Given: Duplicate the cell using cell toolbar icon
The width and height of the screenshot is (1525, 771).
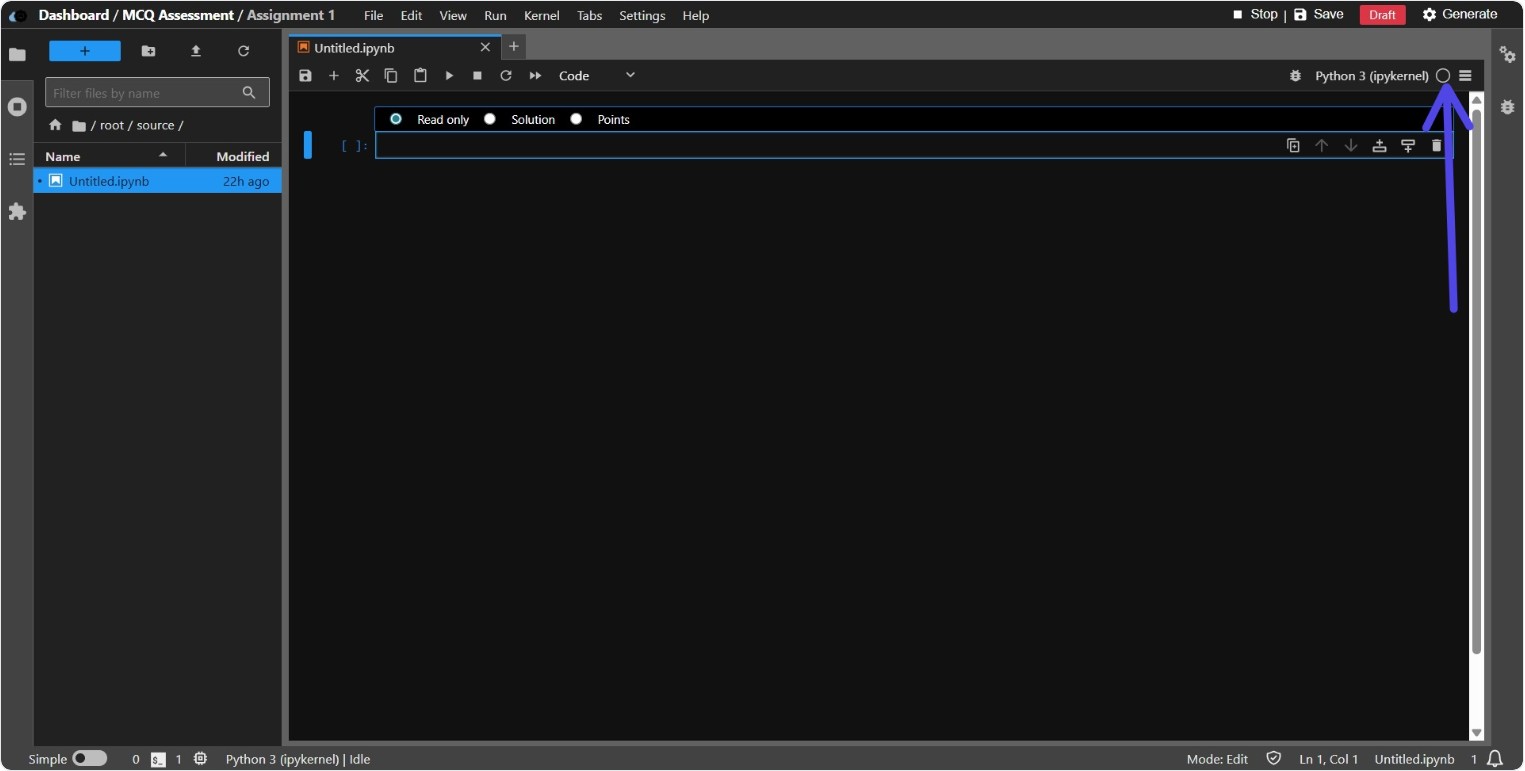Looking at the screenshot, I should pyautogui.click(x=1293, y=145).
